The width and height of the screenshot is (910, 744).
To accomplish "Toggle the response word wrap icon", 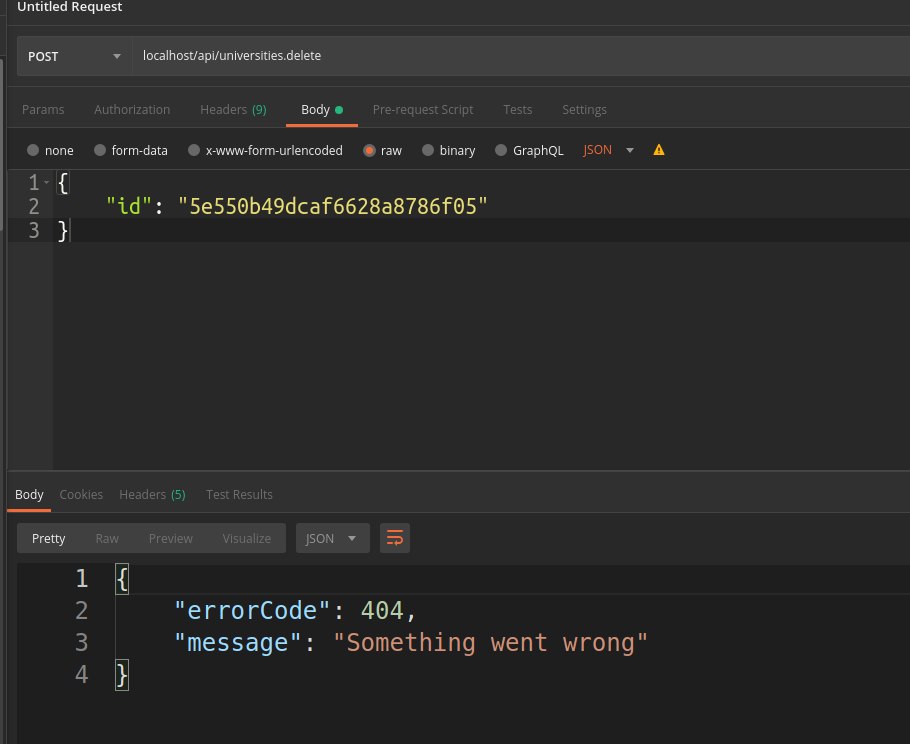I will [395, 538].
